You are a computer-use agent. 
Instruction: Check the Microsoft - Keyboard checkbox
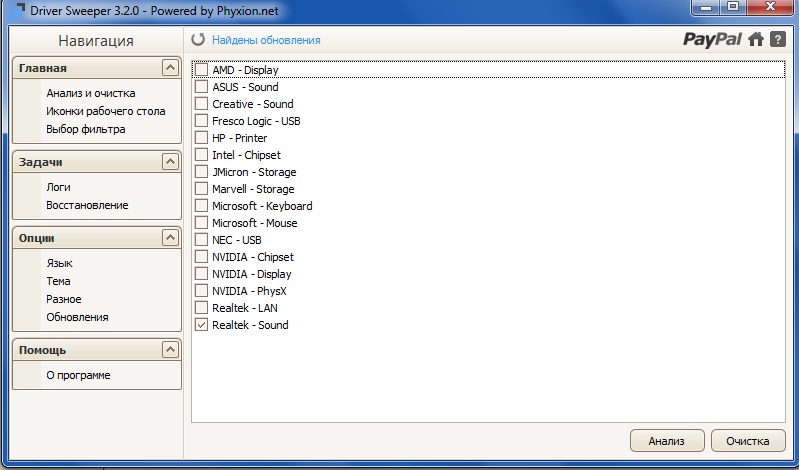coord(201,205)
